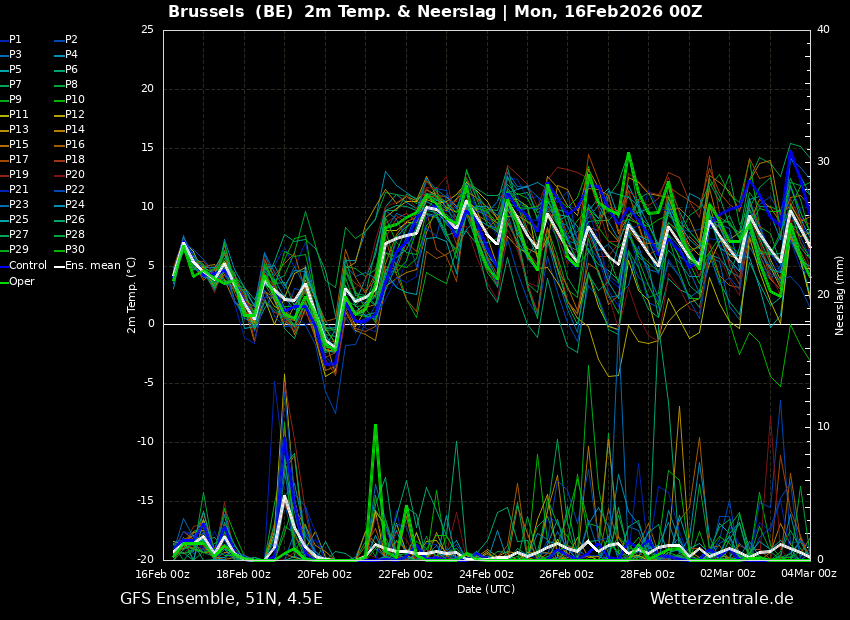Click the P14 legend entry
The width and height of the screenshot is (850, 620).
coord(70,130)
